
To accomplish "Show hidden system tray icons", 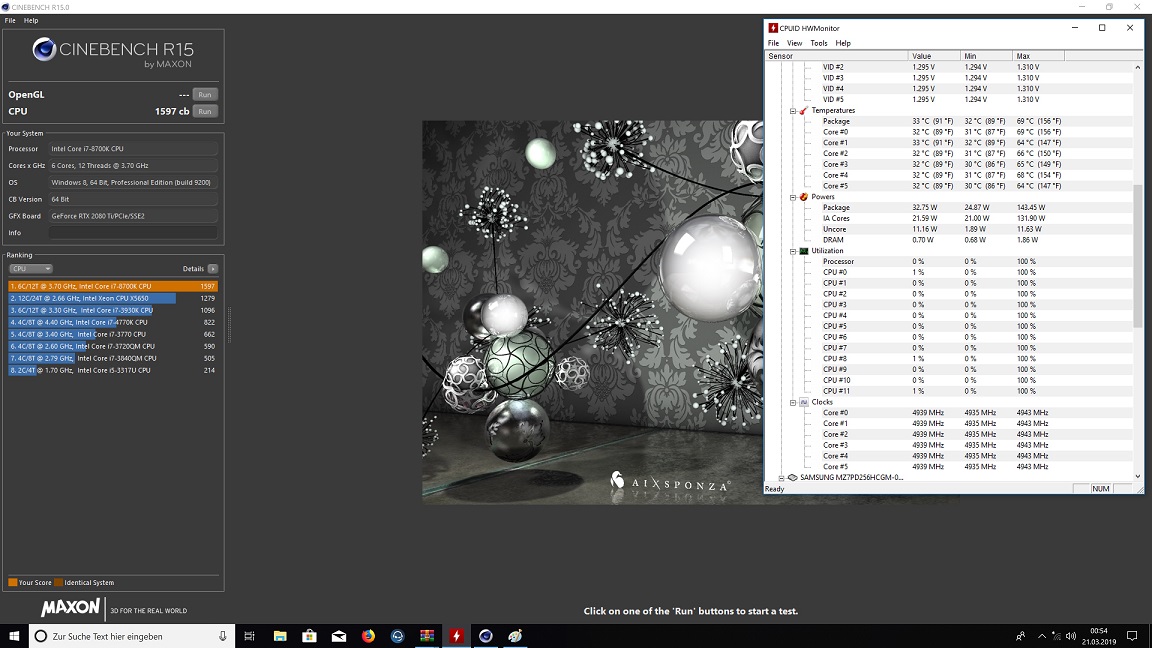I will (x=1041, y=636).
